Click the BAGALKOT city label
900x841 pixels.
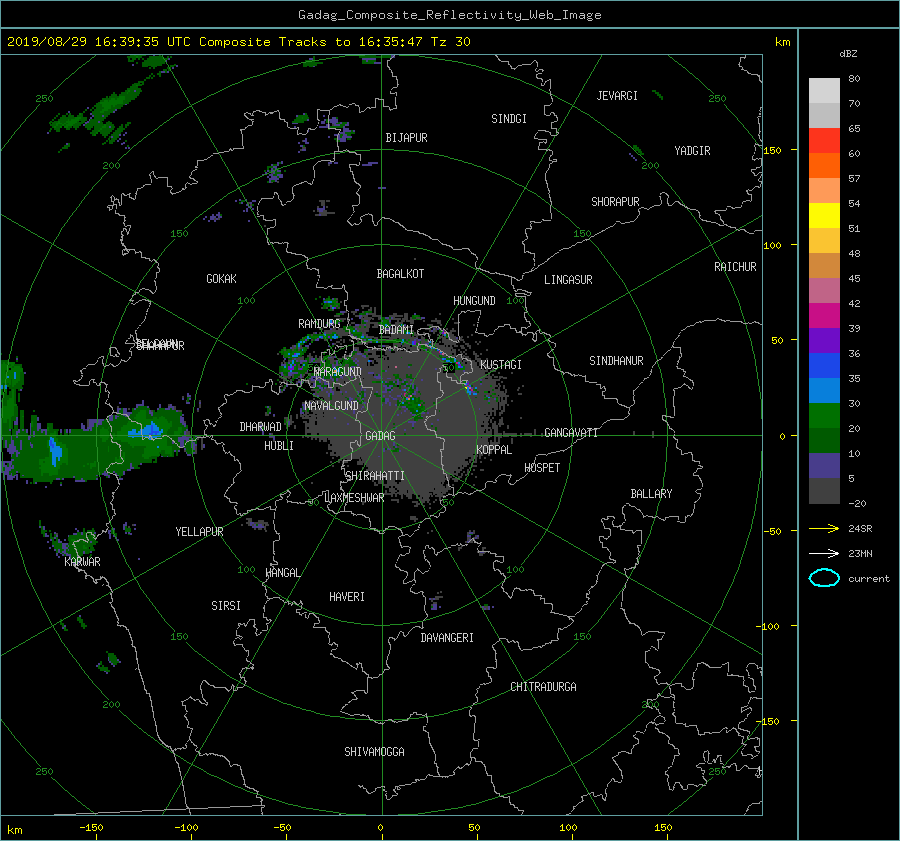click(x=400, y=274)
